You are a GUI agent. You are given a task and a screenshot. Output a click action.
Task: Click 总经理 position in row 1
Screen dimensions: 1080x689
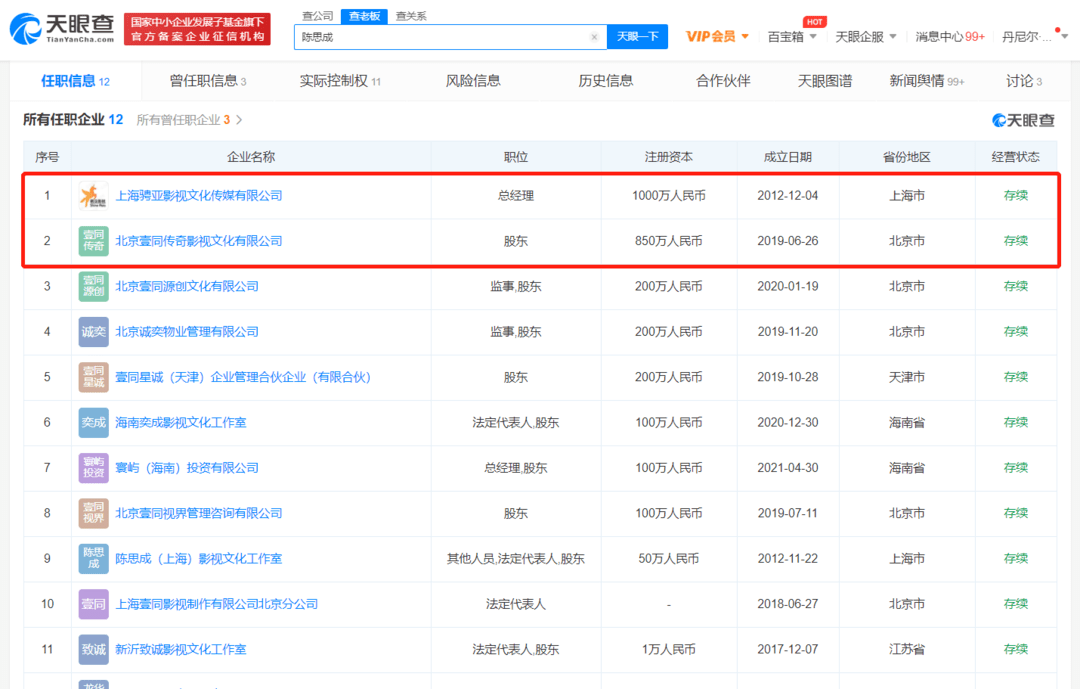click(515, 196)
